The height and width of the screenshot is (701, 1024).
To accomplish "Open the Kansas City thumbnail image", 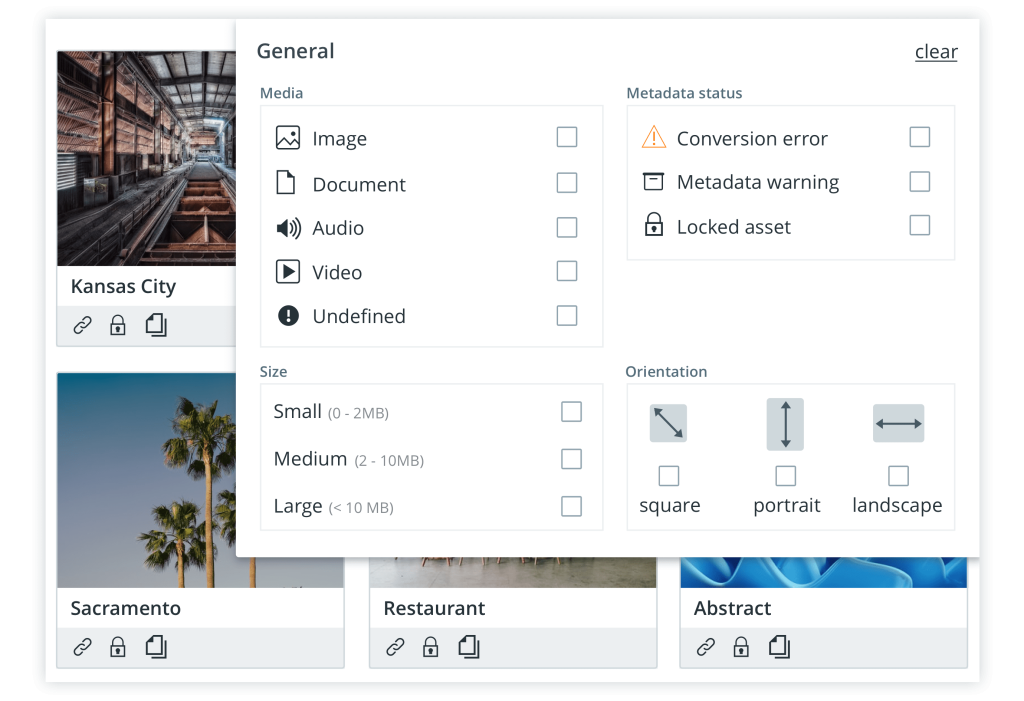I will point(146,158).
